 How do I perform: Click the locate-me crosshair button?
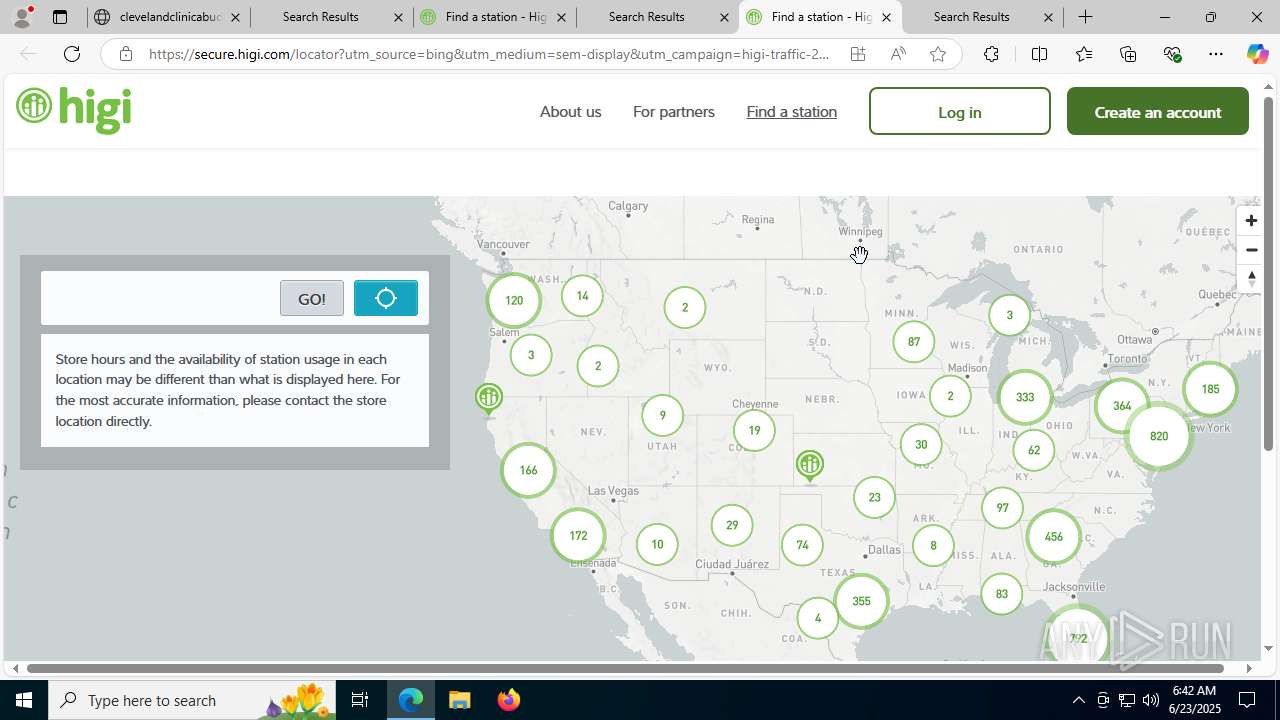pos(386,298)
